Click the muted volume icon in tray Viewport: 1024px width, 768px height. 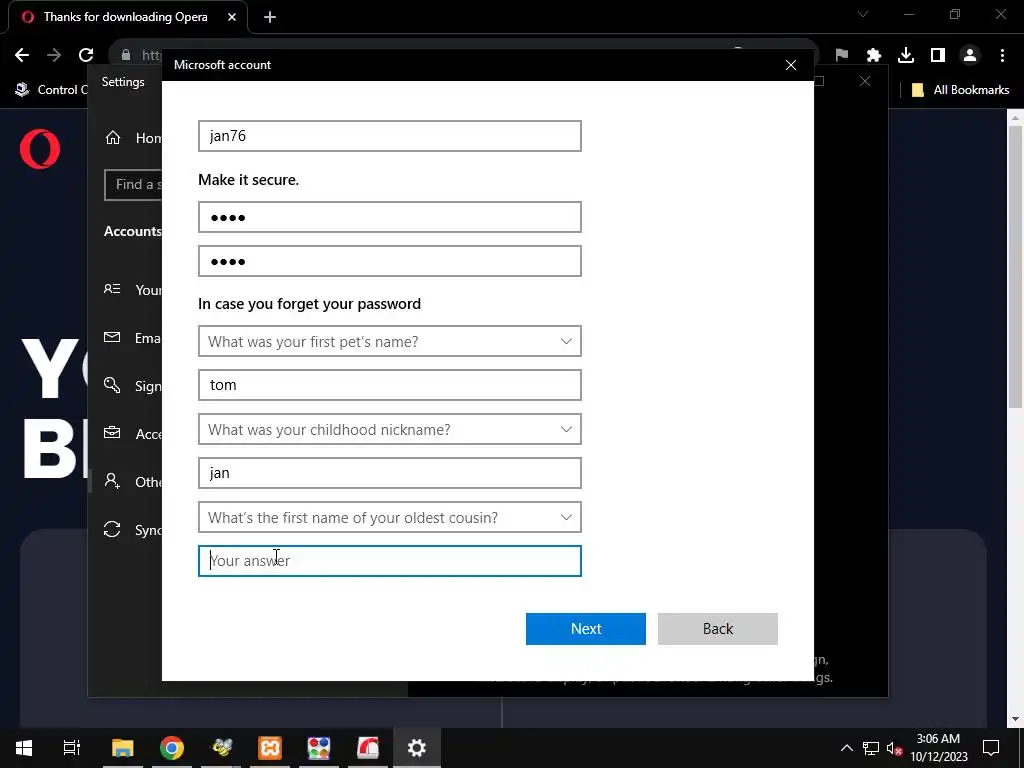click(x=894, y=748)
